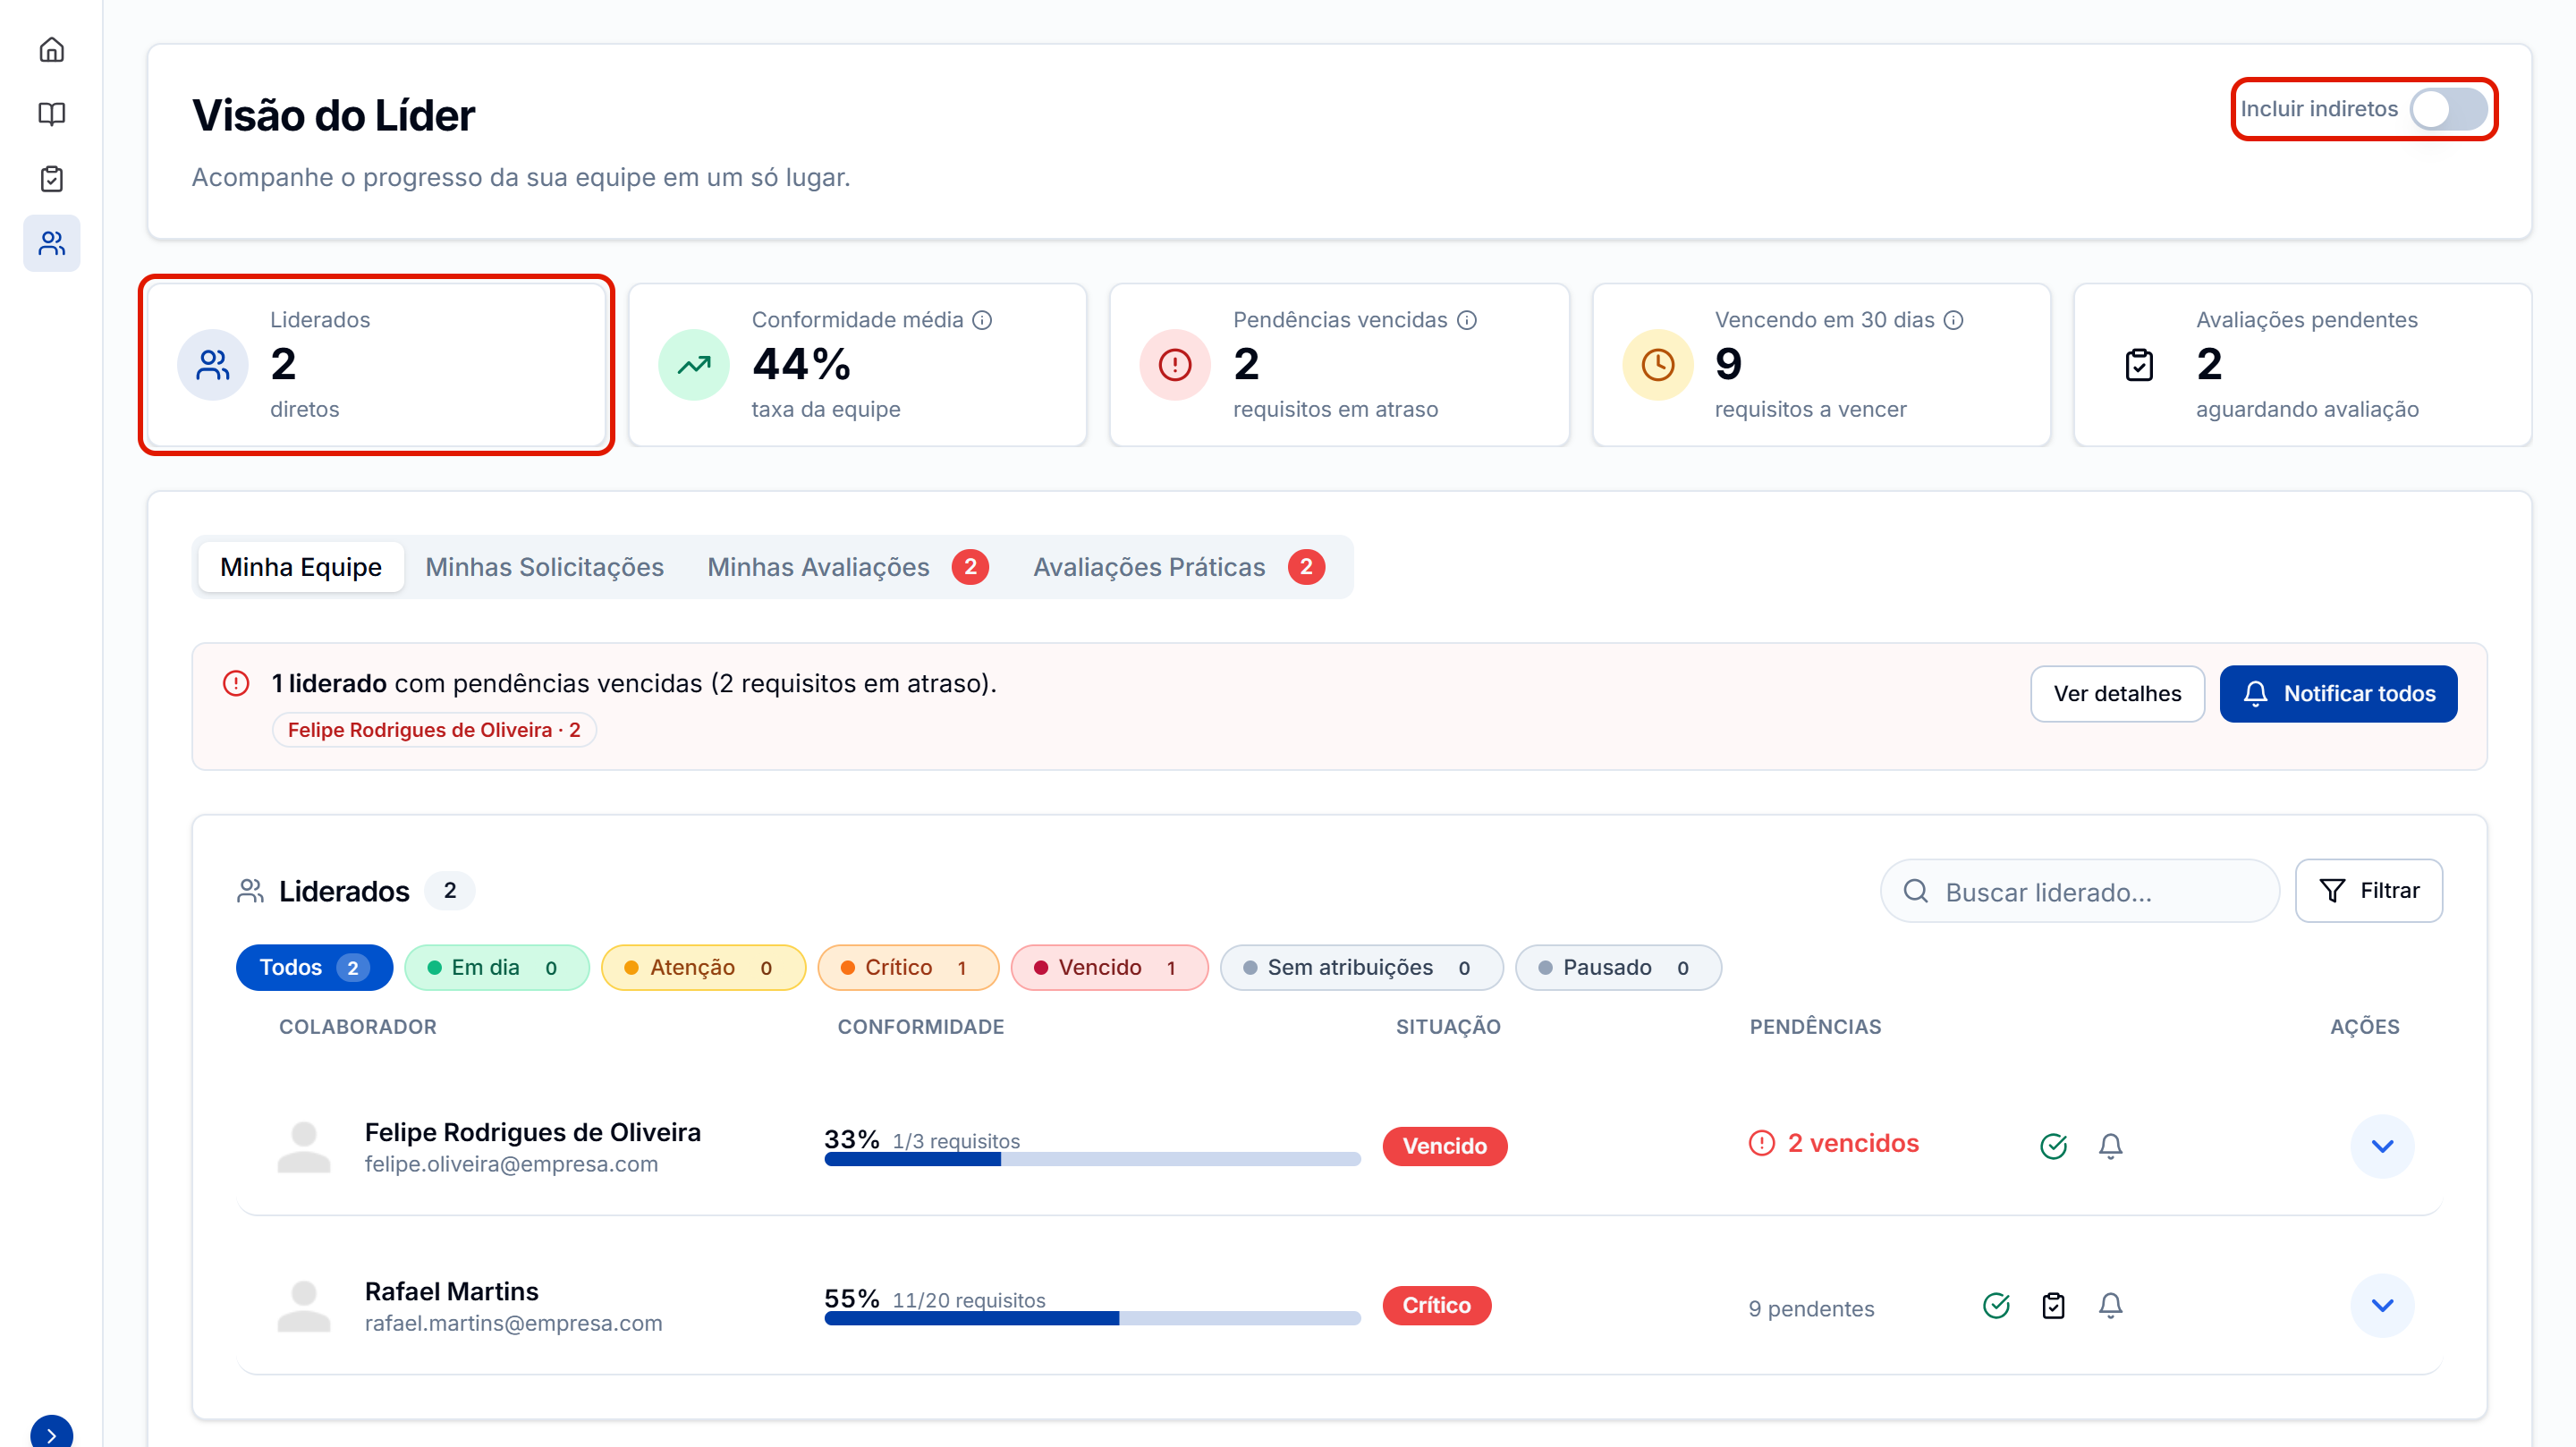Click Vencido status badge for Felipe
This screenshot has height=1447, width=2576.
pyautogui.click(x=1444, y=1146)
